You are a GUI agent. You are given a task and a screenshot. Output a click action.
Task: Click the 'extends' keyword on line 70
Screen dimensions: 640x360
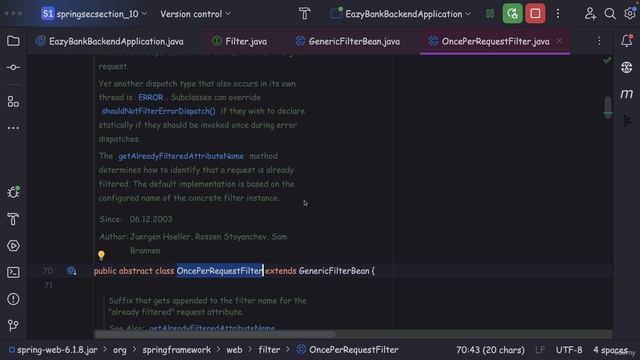click(x=281, y=271)
